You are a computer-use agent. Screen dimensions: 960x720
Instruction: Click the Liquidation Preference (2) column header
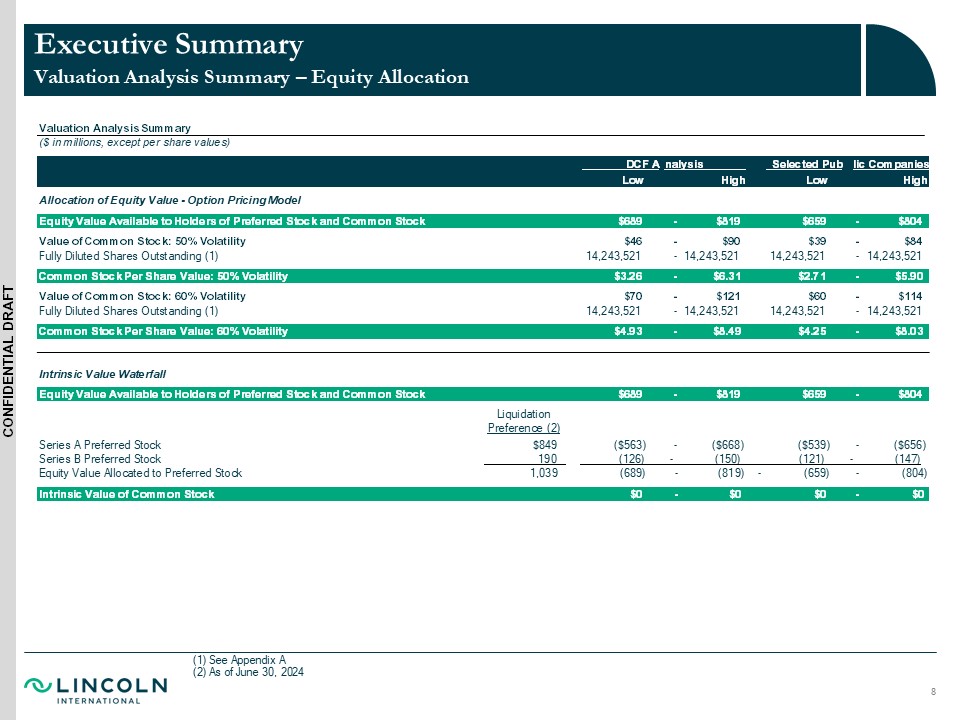tap(523, 421)
